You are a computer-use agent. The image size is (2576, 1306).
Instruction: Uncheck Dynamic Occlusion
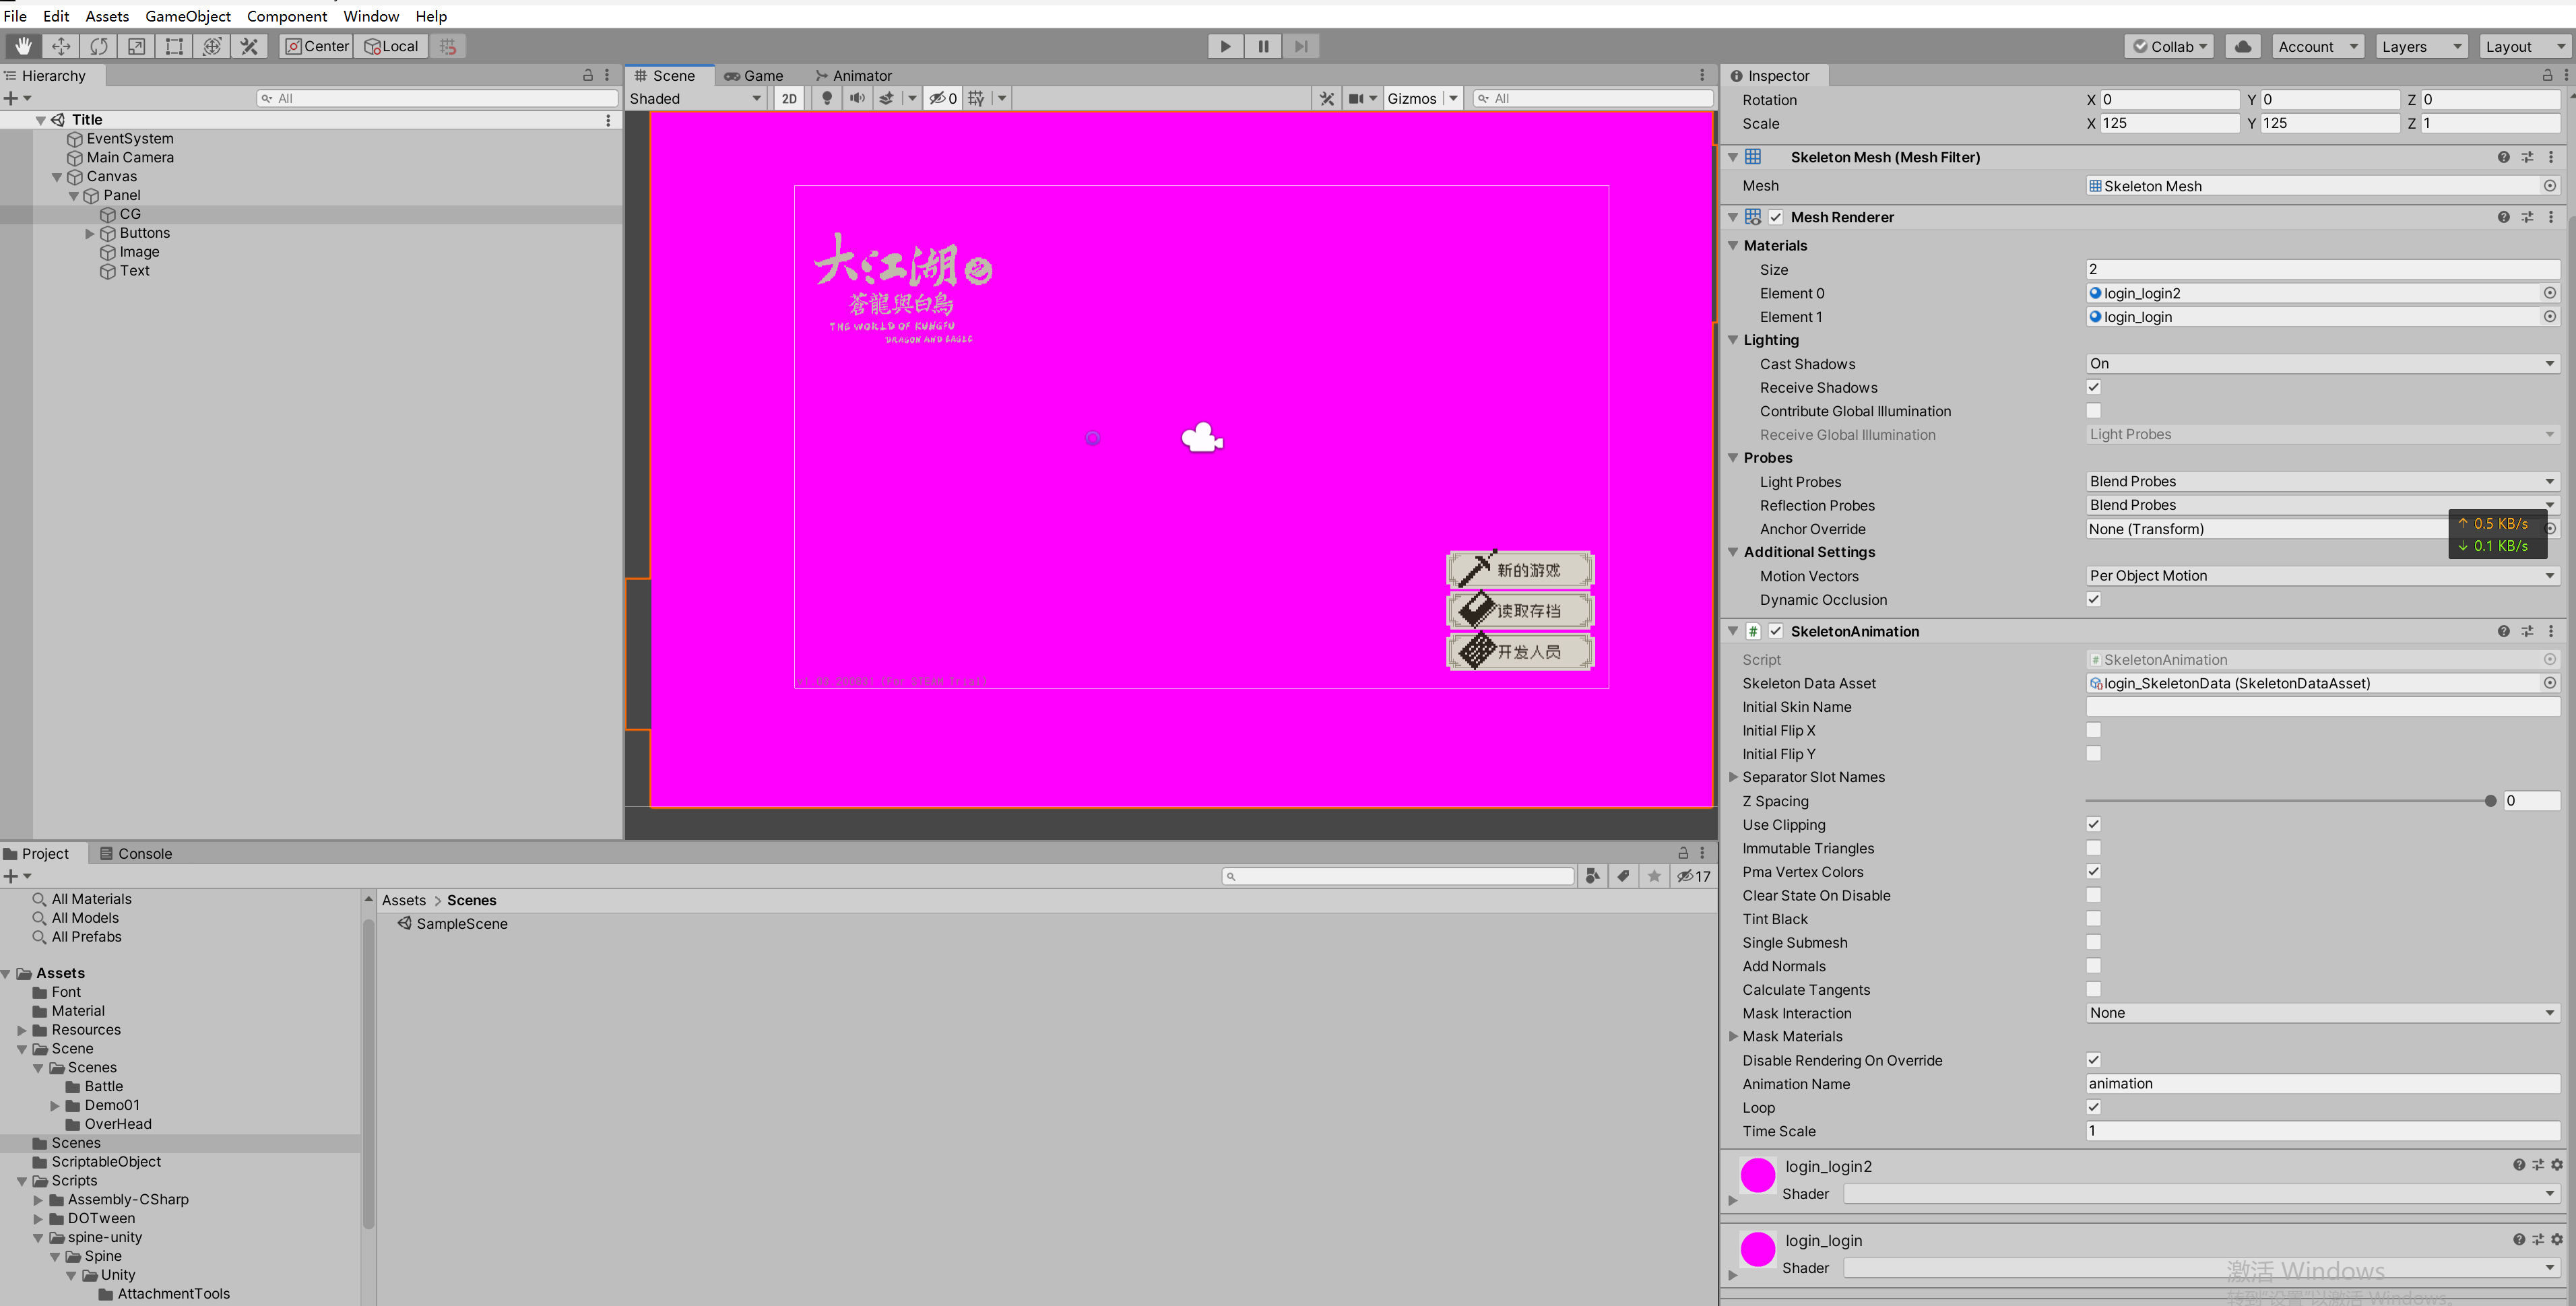pos(2093,599)
